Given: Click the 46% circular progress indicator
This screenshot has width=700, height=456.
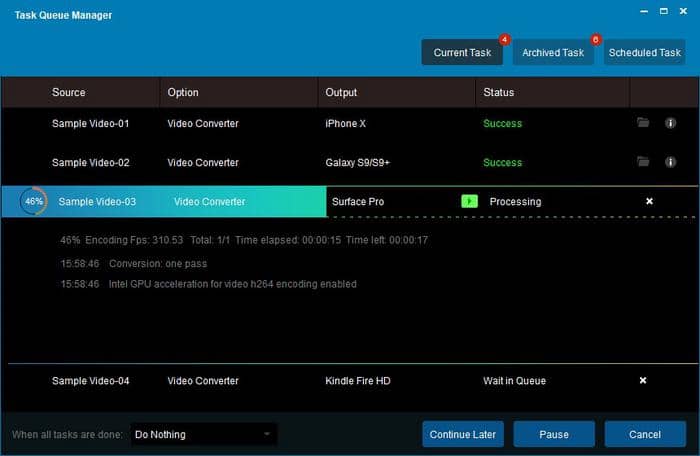Looking at the screenshot, I should tap(34, 201).
